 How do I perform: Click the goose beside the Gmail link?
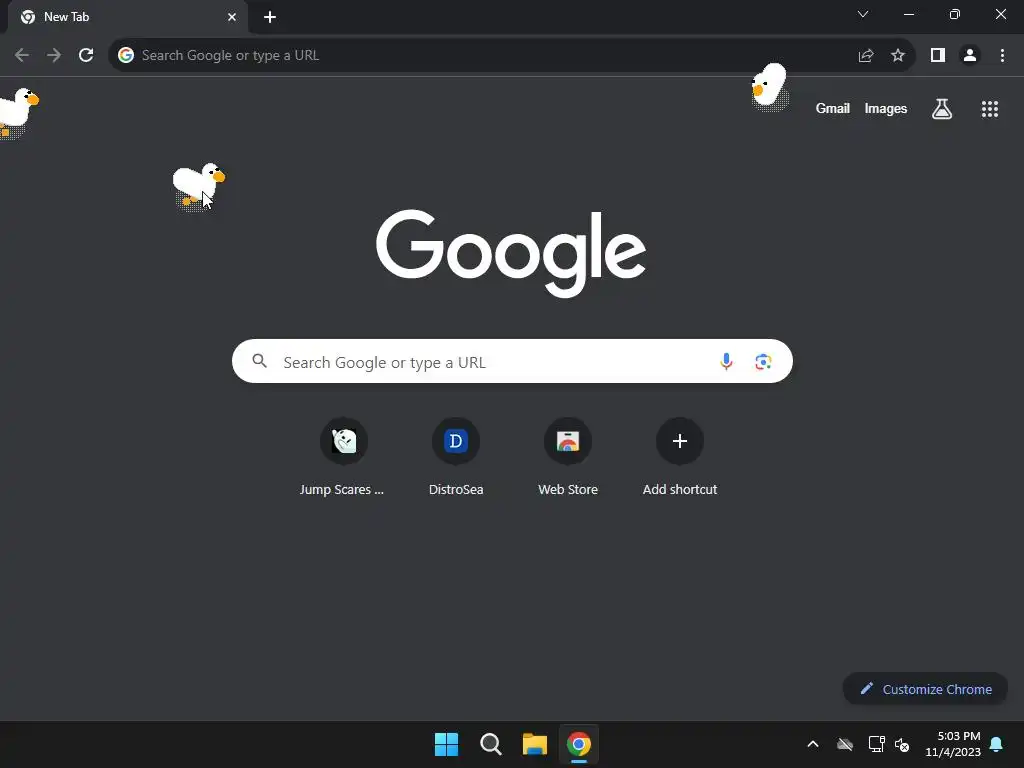(769, 86)
